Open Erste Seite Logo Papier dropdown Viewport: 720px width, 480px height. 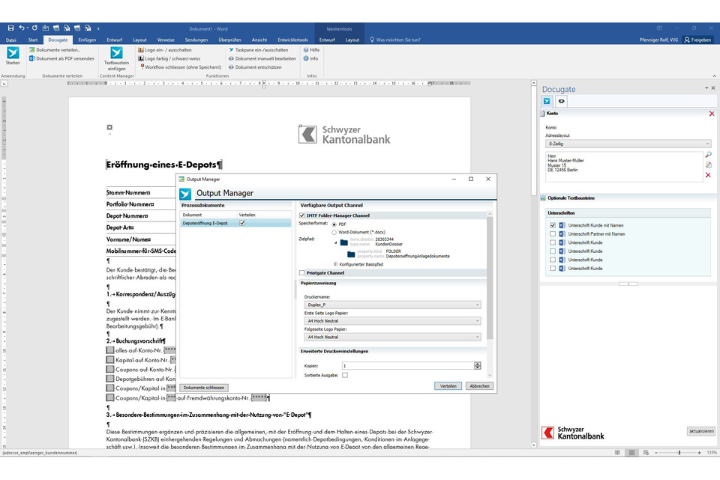pos(392,321)
